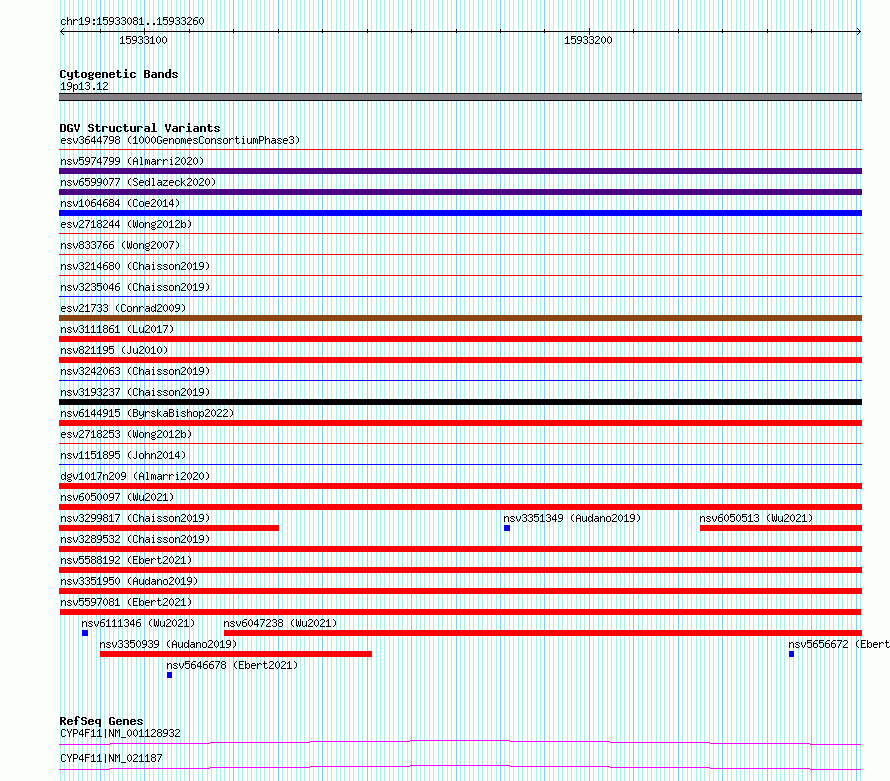Open variant nsv5597081 (Ebert2021)

click(x=126, y=602)
